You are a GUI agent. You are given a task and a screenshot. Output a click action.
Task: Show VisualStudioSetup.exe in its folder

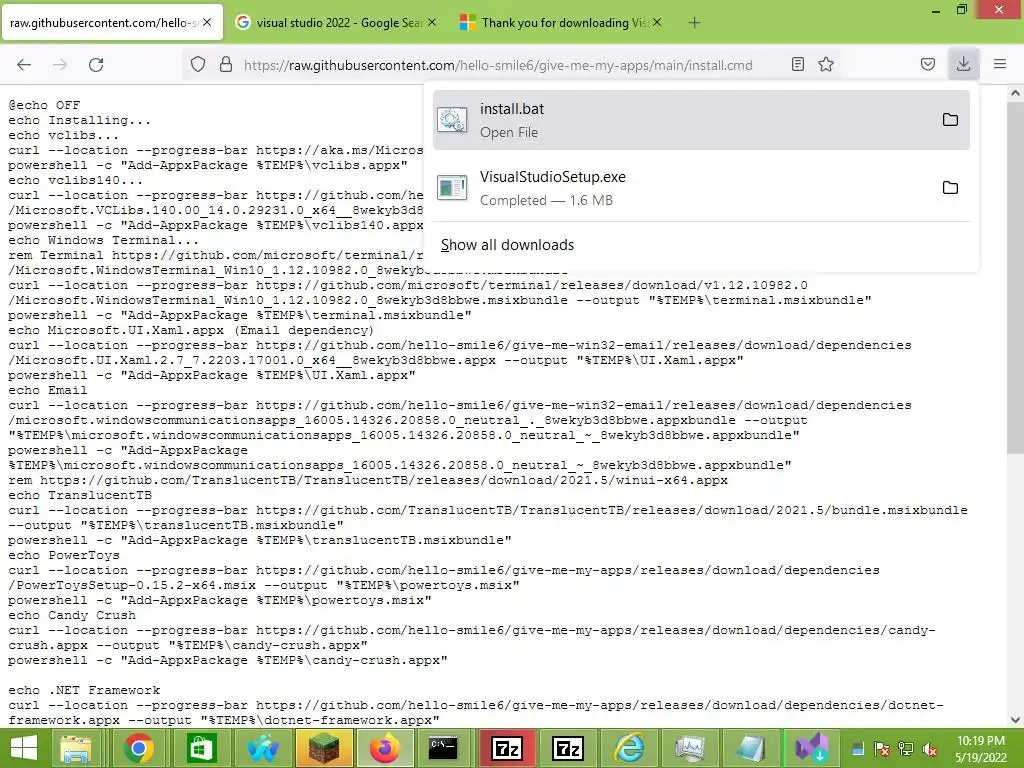[x=950, y=187]
